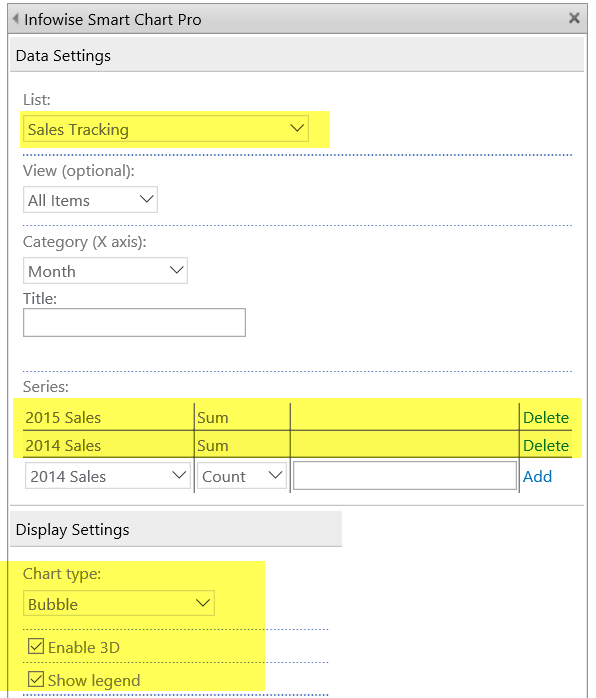Image resolution: width=596 pixels, height=698 pixels.
Task: Collapse the Display Settings section header
Action: tap(176, 529)
